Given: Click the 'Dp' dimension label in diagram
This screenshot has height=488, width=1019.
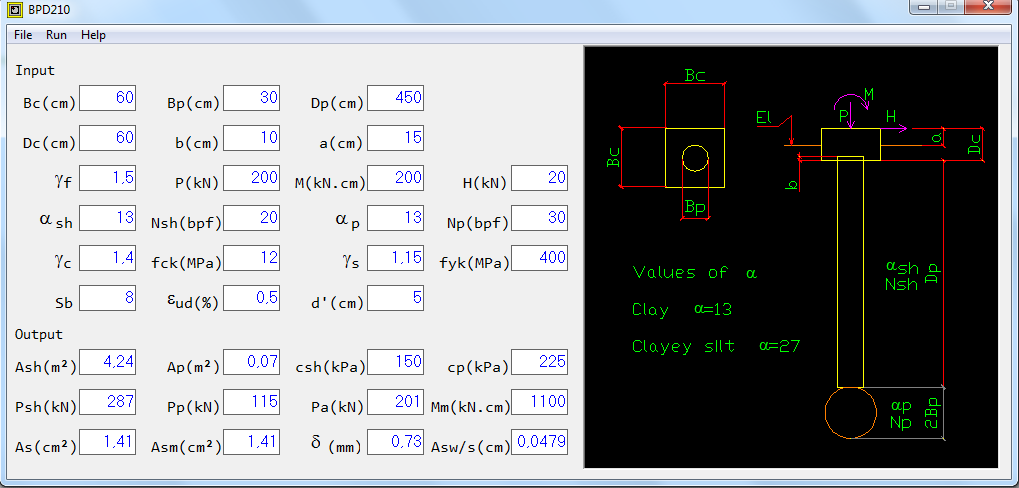Looking at the screenshot, I should (933, 273).
